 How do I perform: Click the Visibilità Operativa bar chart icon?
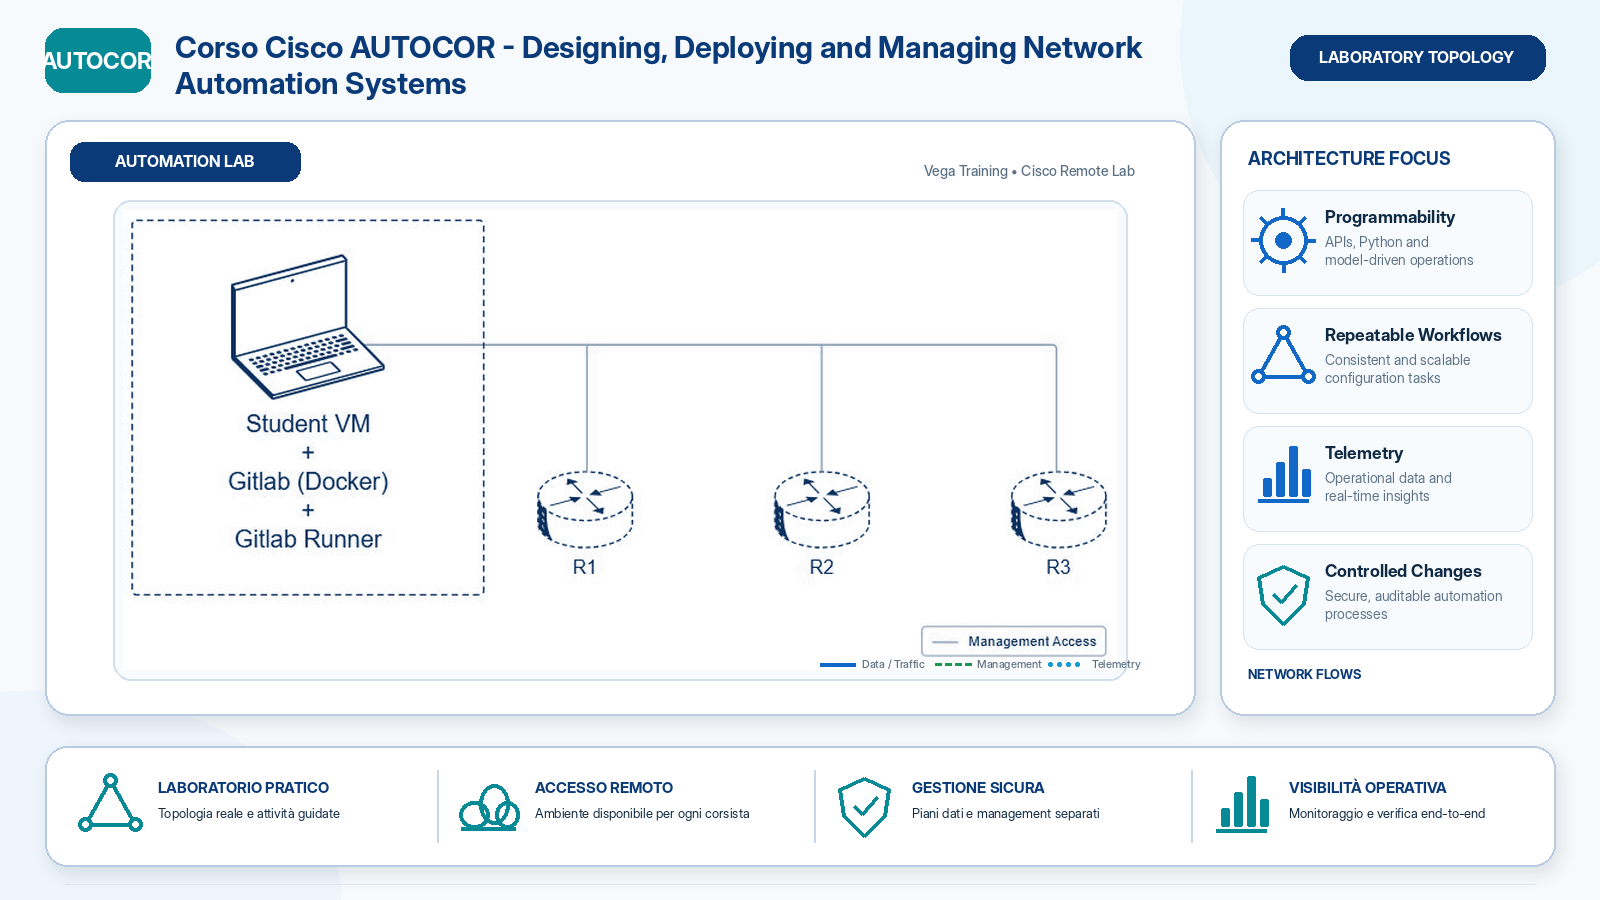(1243, 804)
